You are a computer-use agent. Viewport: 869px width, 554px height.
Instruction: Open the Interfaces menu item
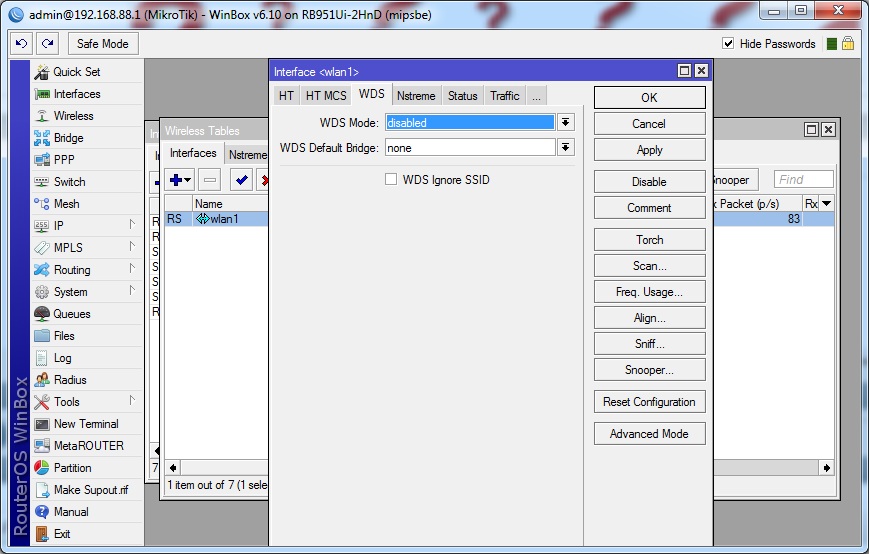pyautogui.click(x=87, y=94)
